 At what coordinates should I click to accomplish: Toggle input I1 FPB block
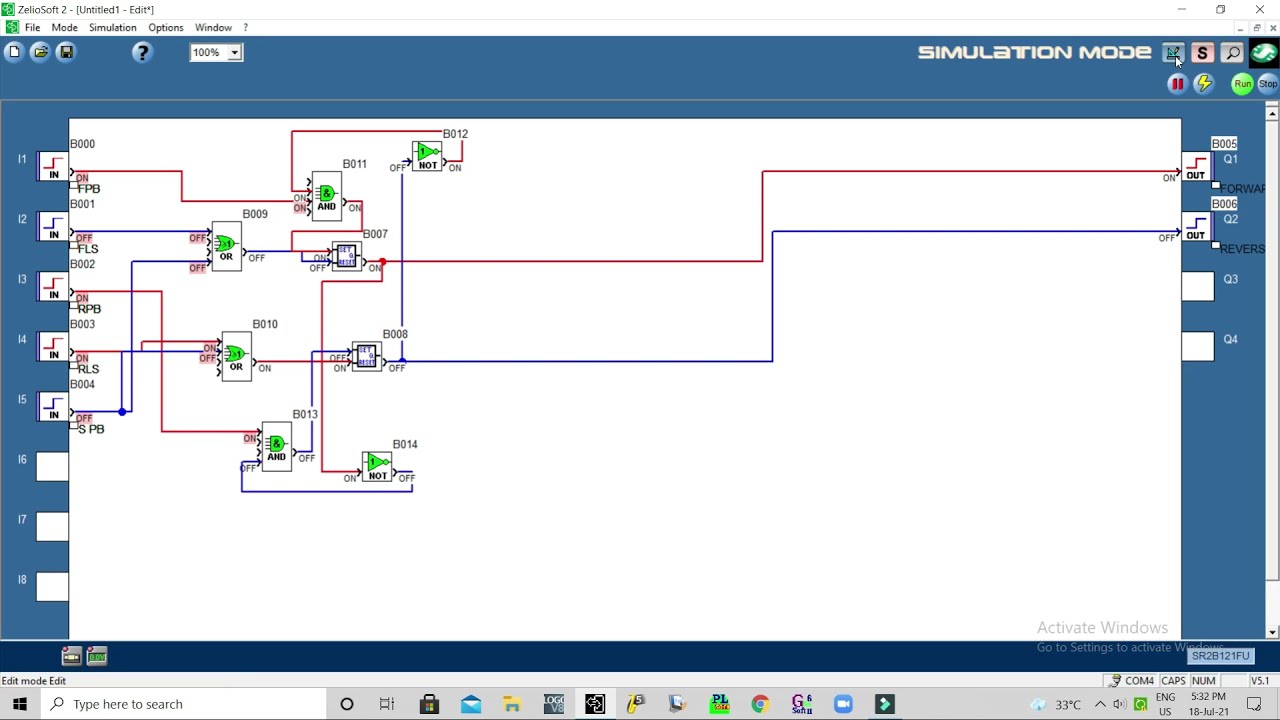click(53, 167)
